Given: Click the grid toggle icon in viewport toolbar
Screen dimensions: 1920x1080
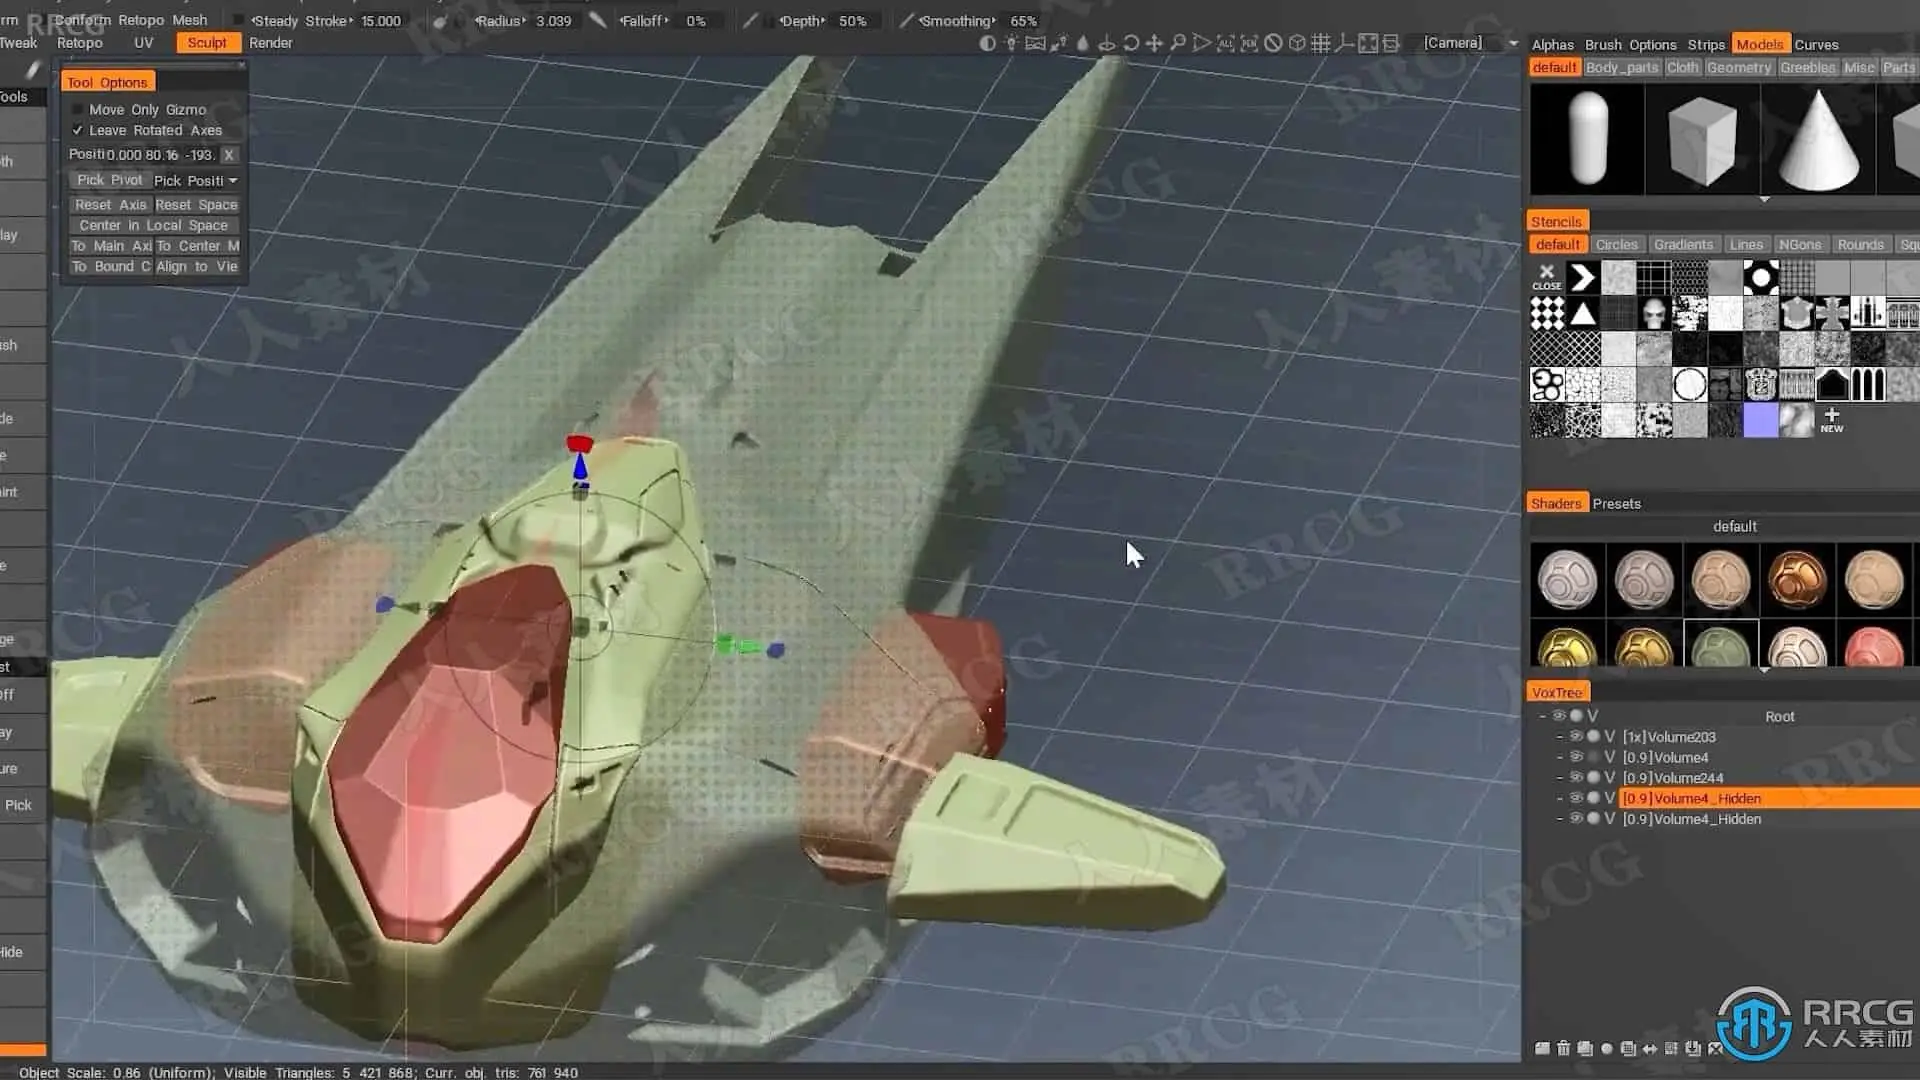Looking at the screenshot, I should click(x=1320, y=43).
